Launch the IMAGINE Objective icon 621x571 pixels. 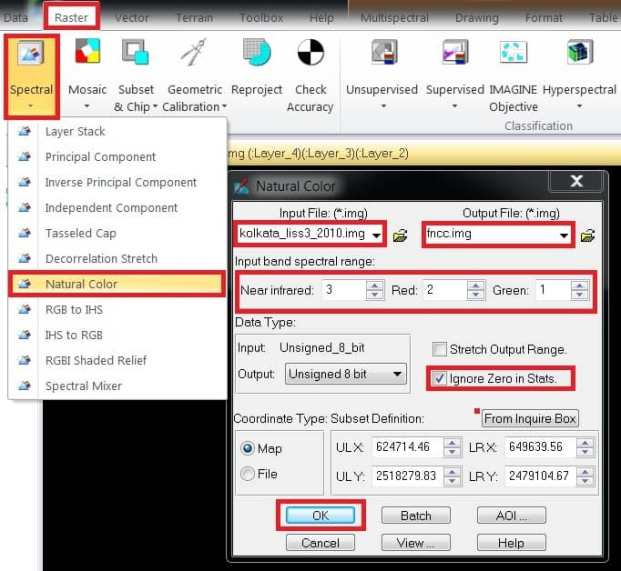[x=513, y=51]
